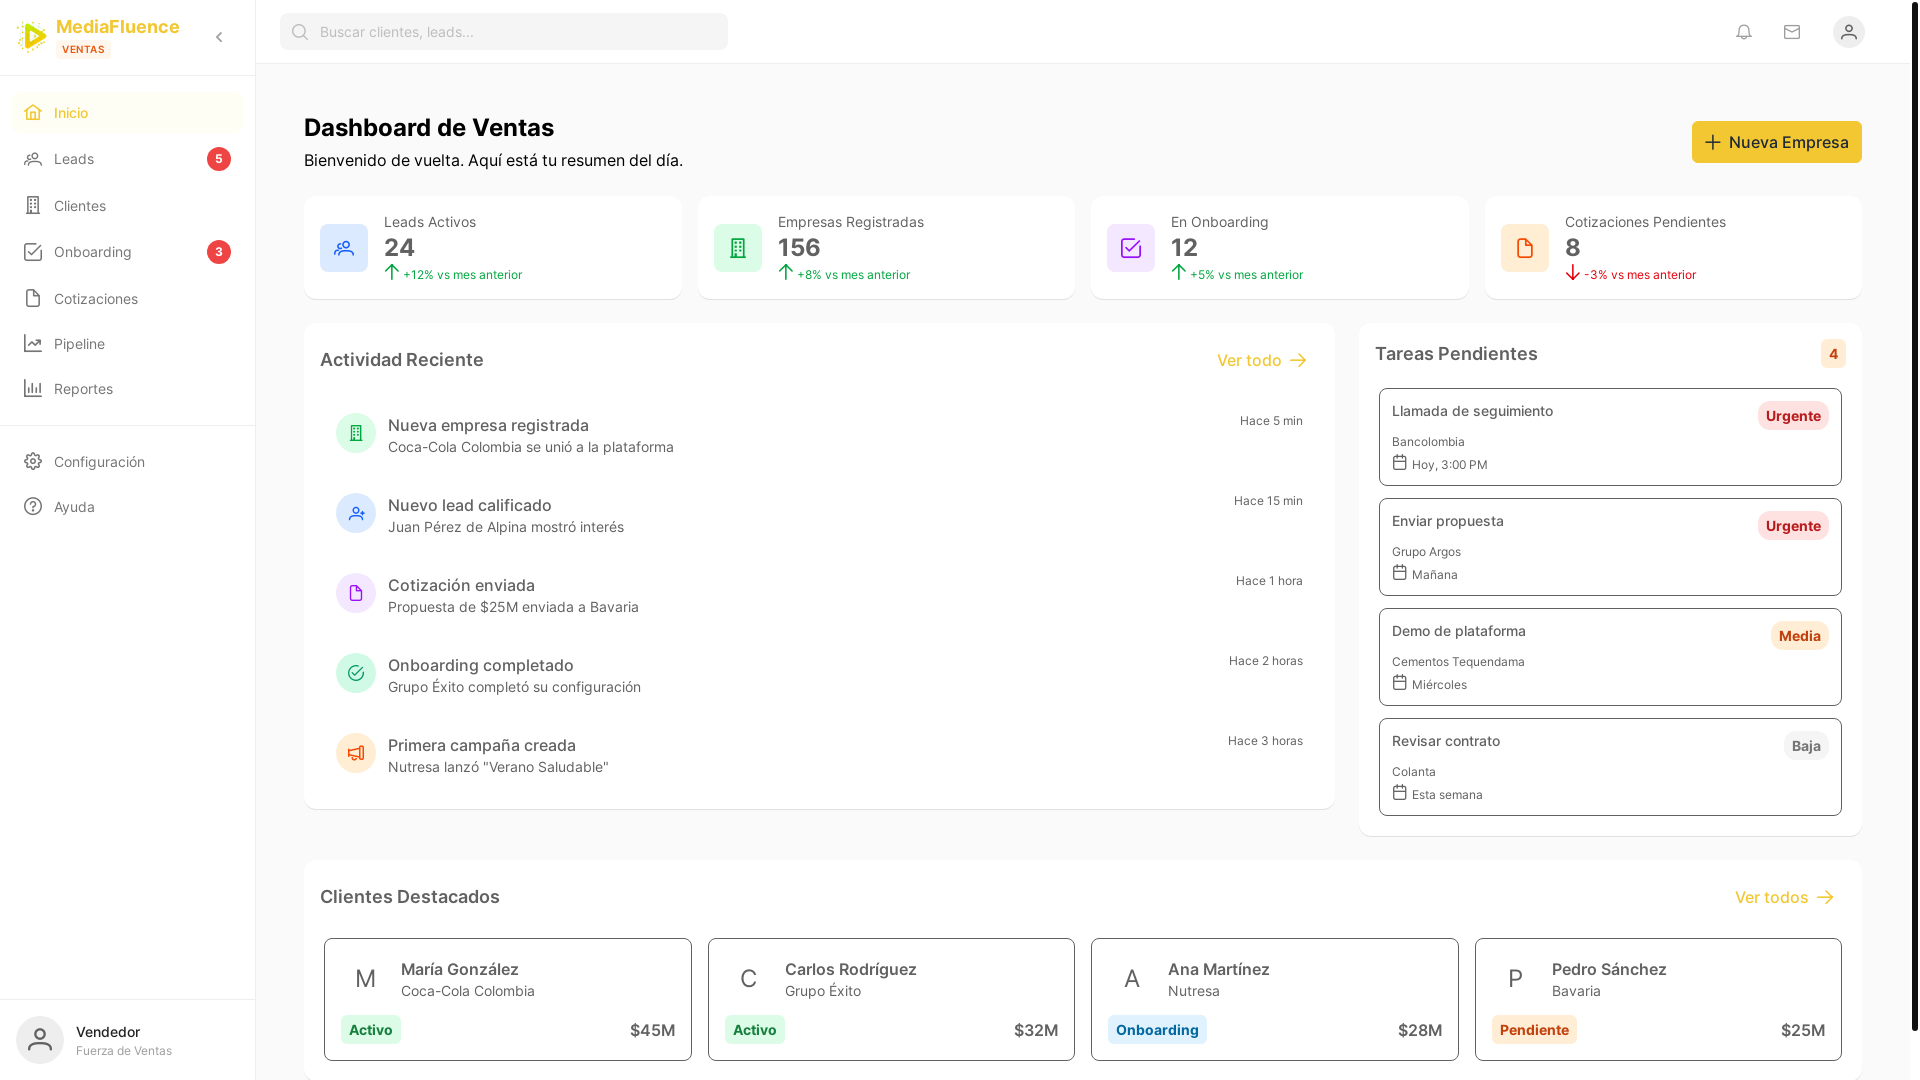Image resolution: width=1920 pixels, height=1080 pixels.
Task: Click the calendar icon next to Esta semana
Action: (1400, 793)
